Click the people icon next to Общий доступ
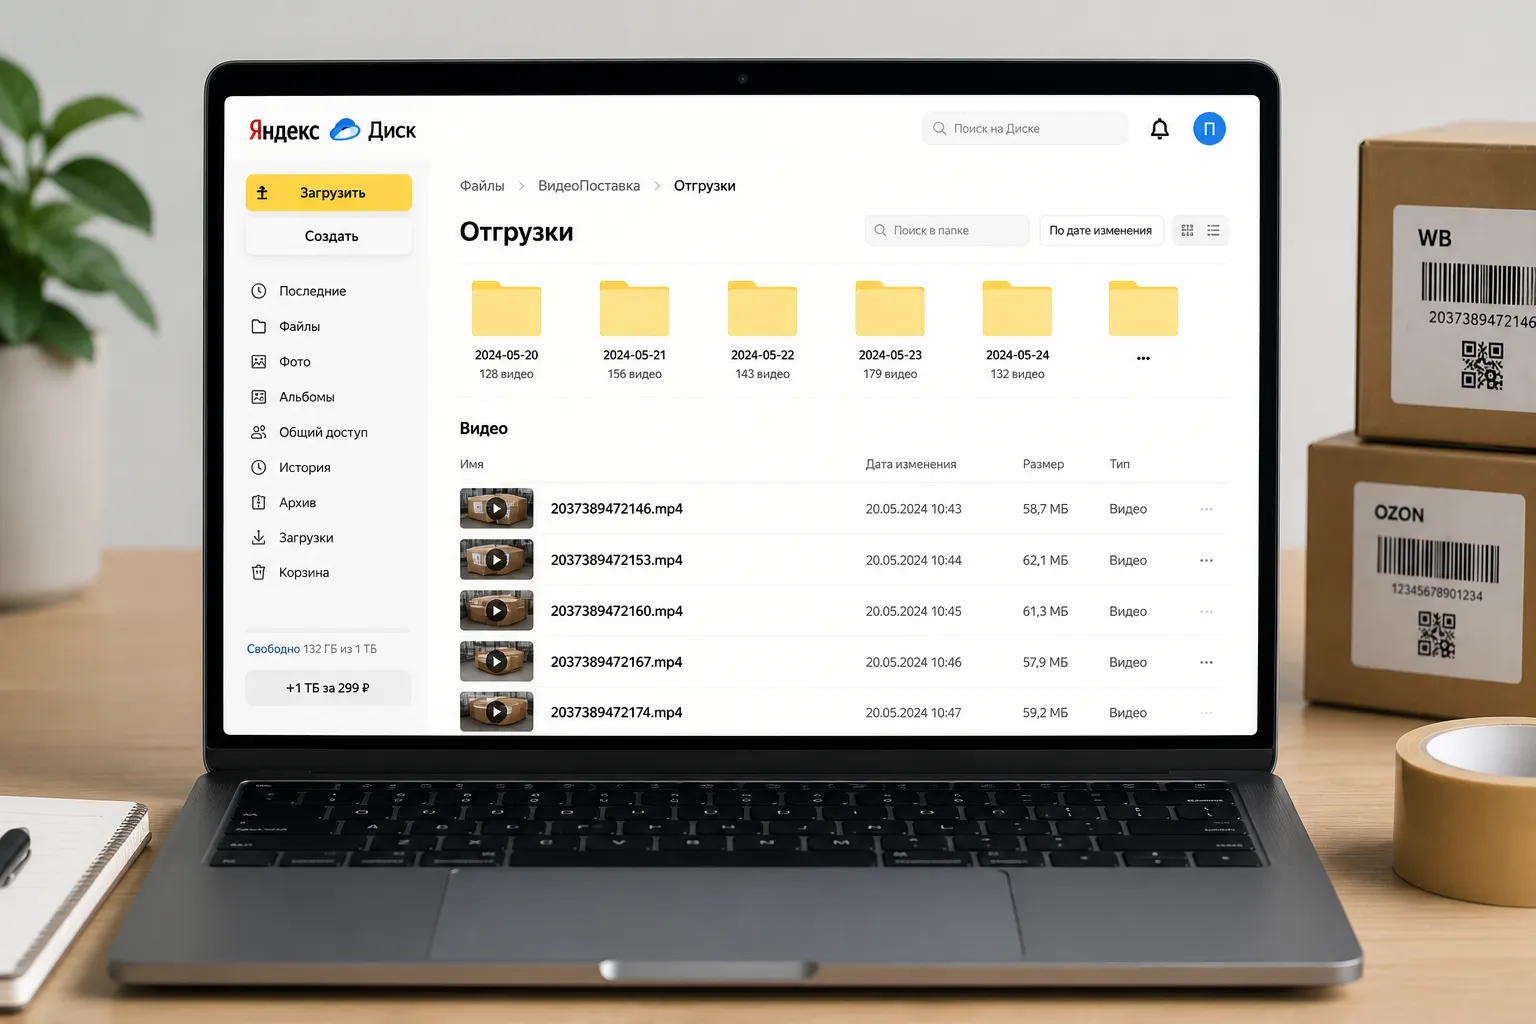 pos(258,432)
